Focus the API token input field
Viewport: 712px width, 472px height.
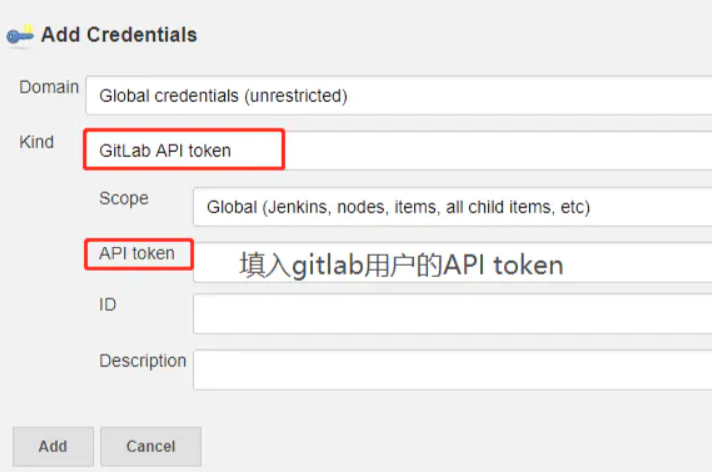coord(452,263)
